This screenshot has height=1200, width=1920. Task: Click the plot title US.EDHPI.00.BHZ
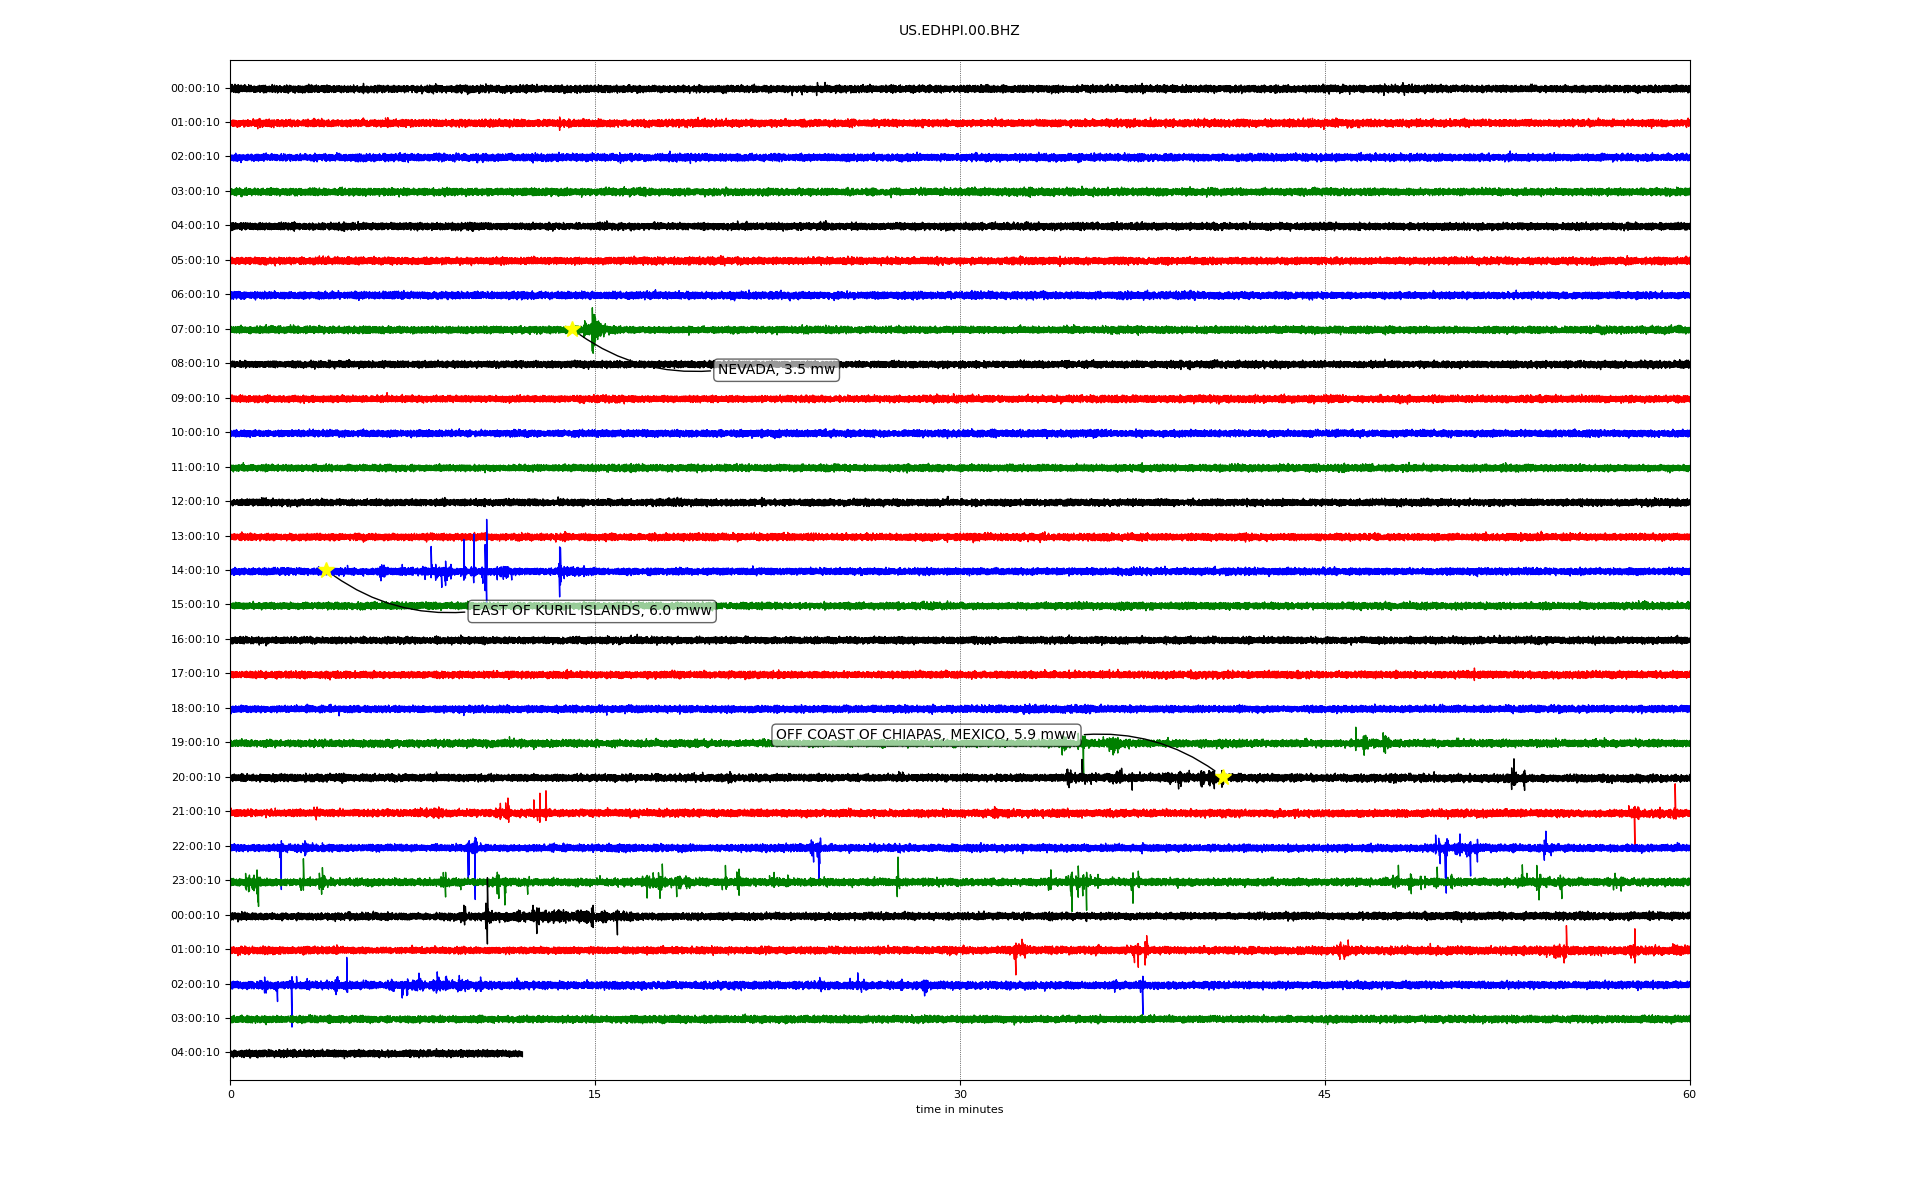[959, 31]
